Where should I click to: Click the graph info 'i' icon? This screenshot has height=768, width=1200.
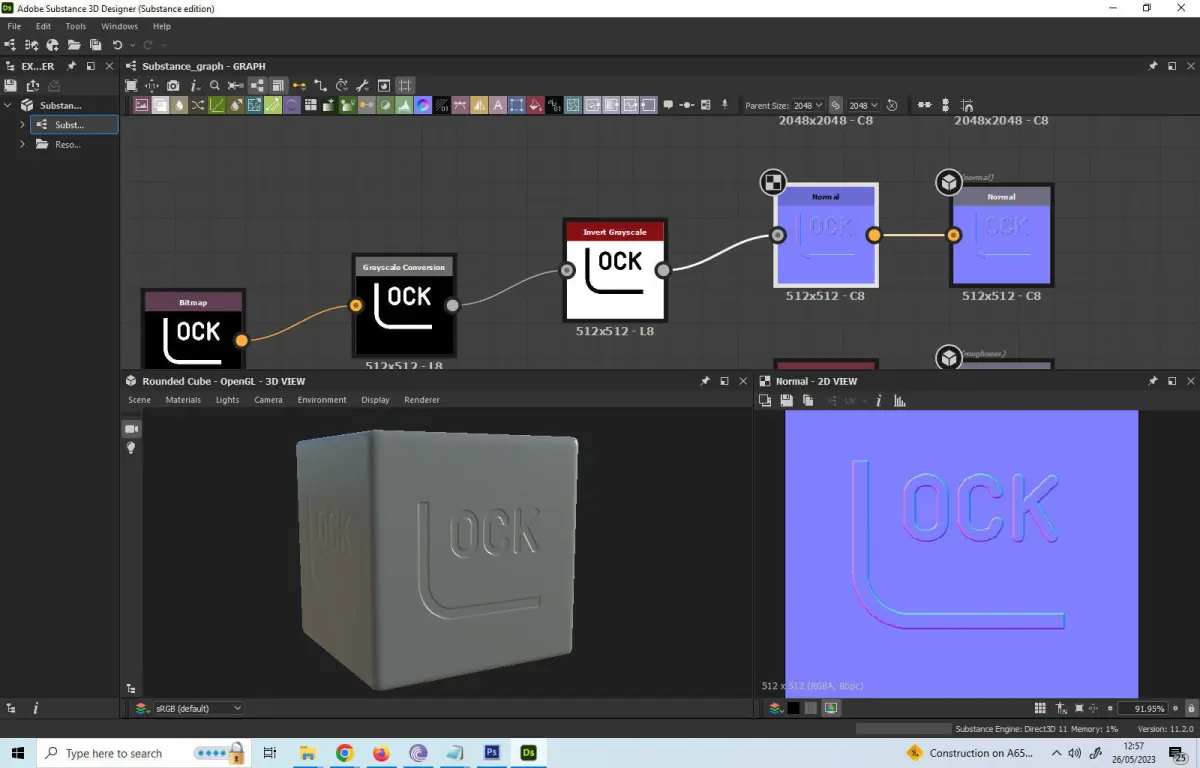194,85
